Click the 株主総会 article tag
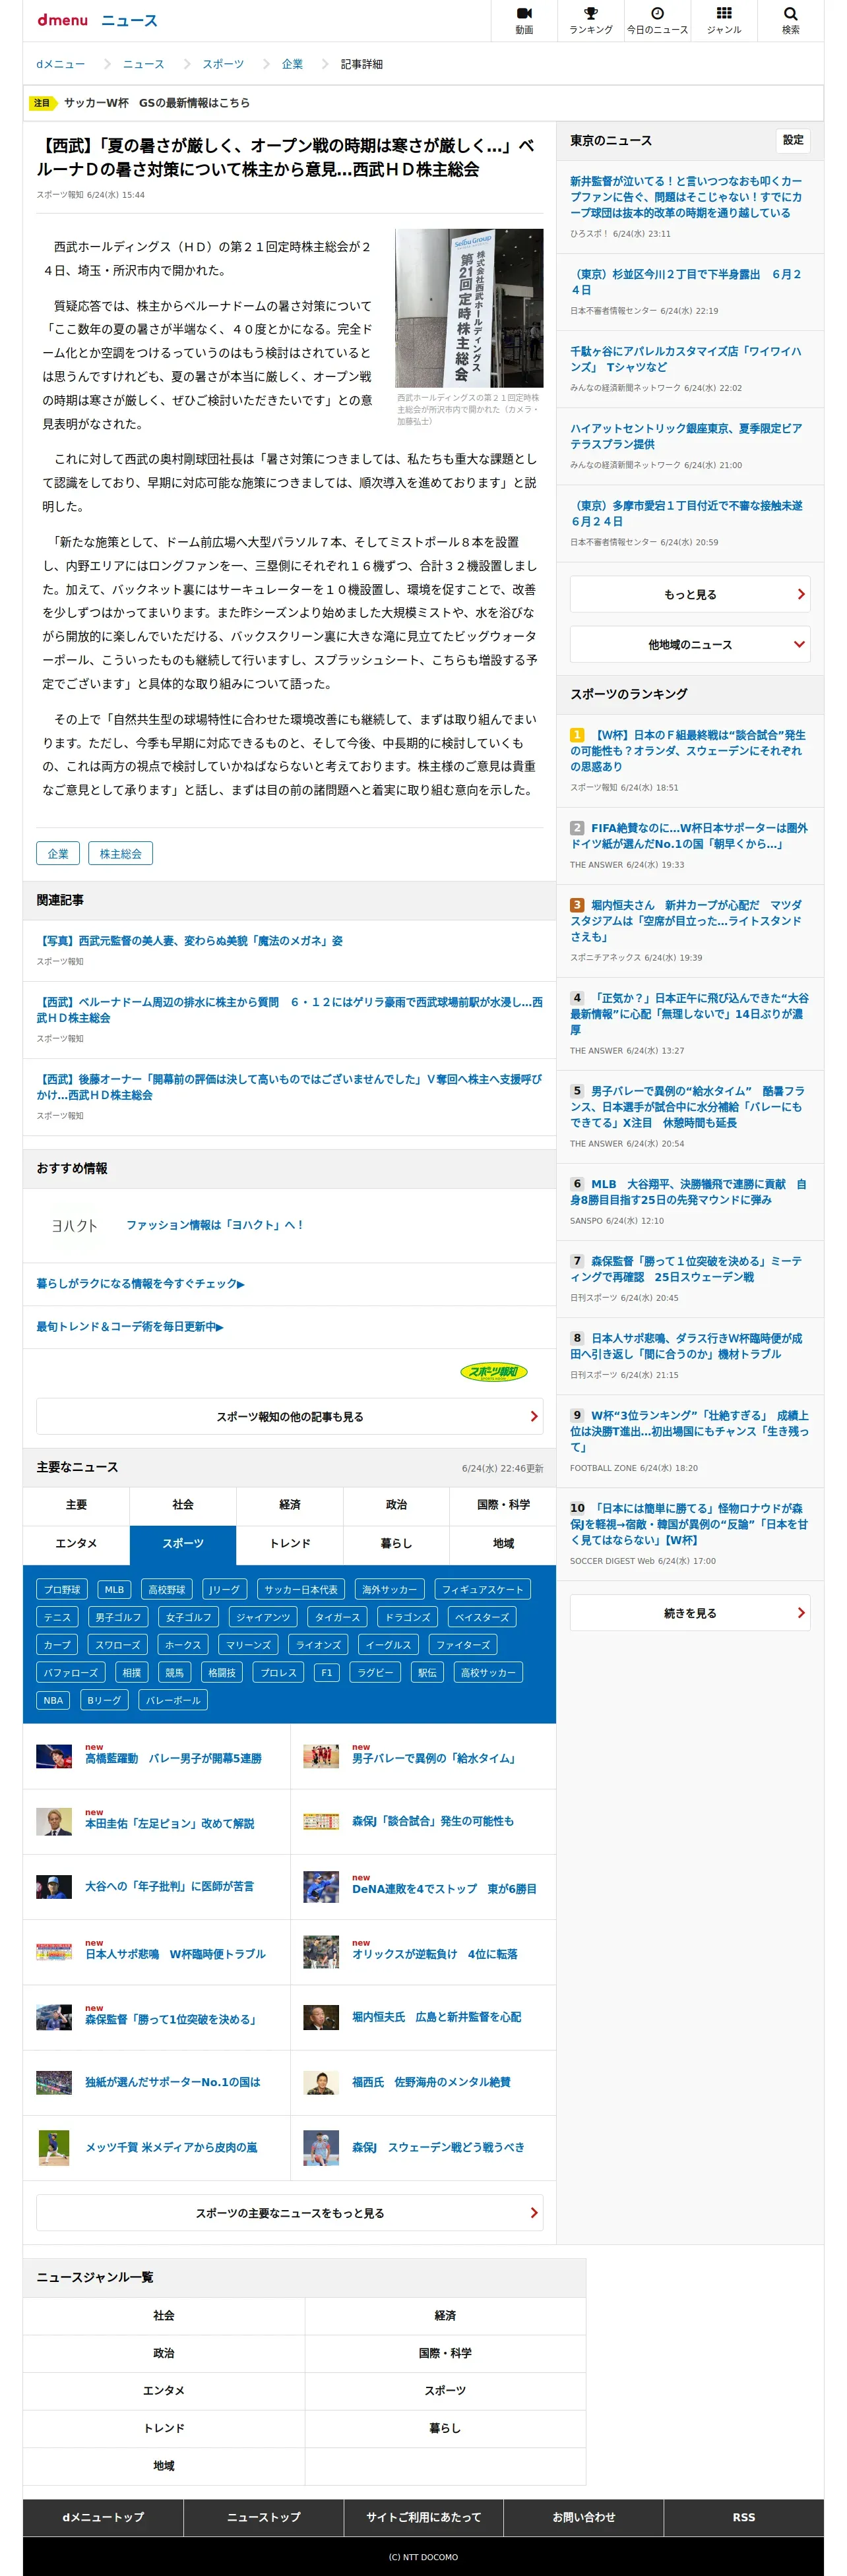Image resolution: width=847 pixels, height=2576 pixels. click(121, 853)
